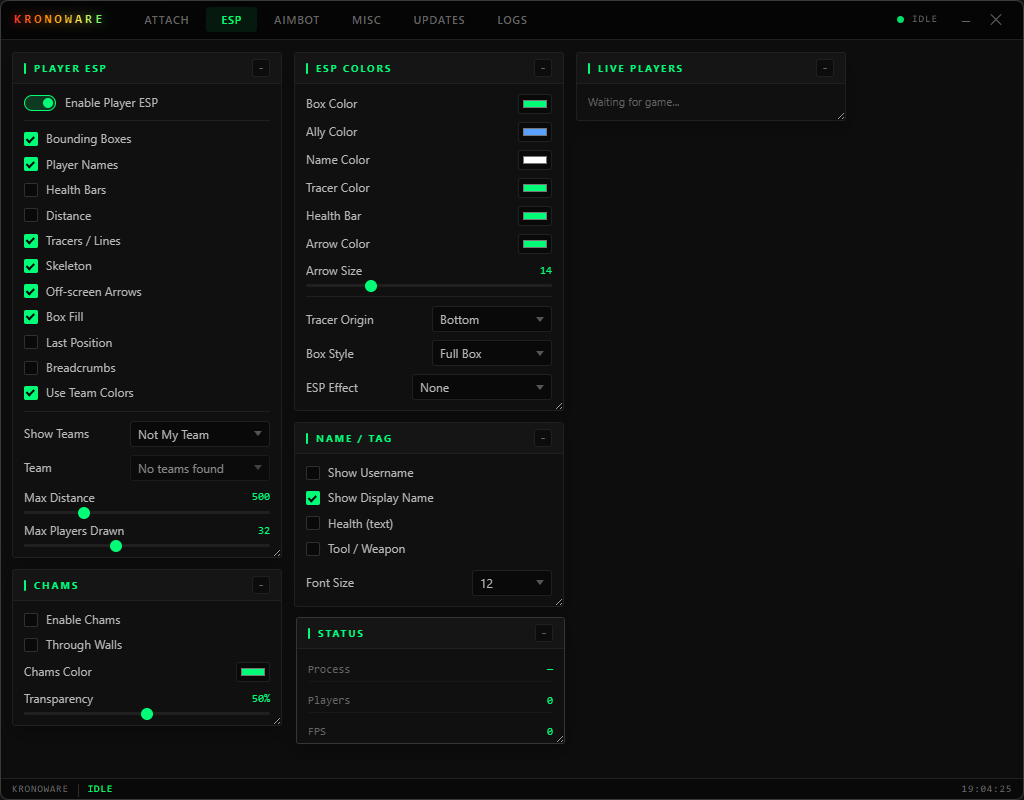
Task: Open the Ally Color swatch
Action: [535, 132]
